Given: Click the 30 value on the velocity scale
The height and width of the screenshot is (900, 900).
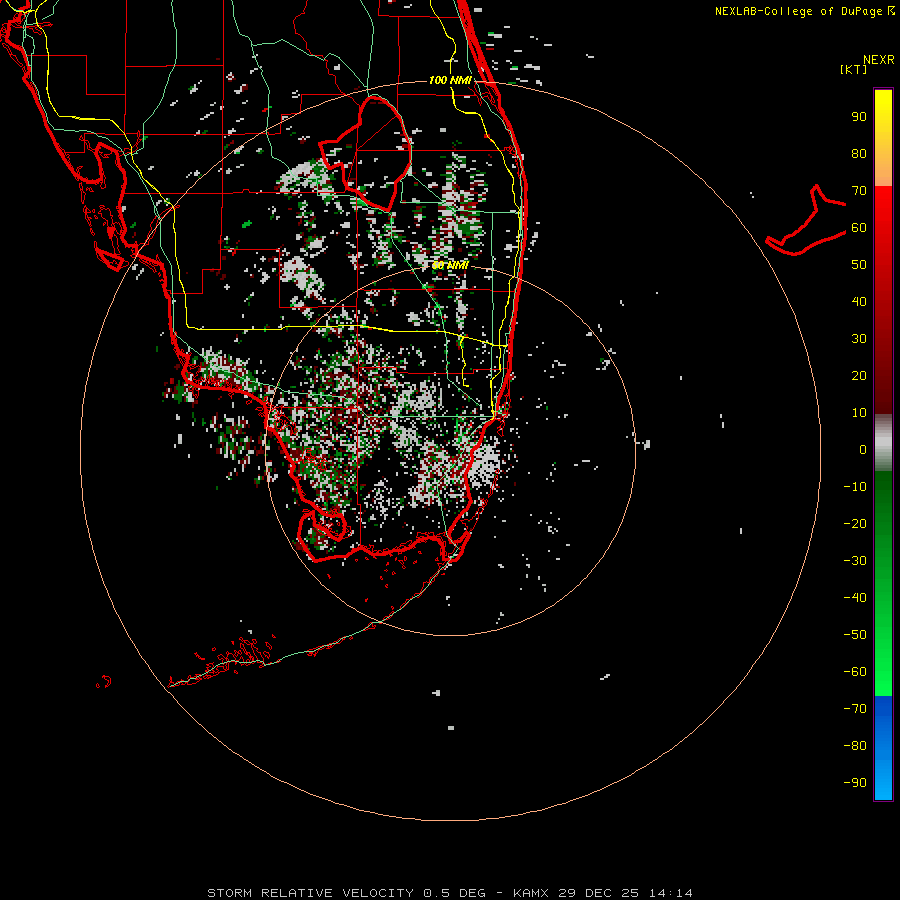Looking at the screenshot, I should coord(859,339).
